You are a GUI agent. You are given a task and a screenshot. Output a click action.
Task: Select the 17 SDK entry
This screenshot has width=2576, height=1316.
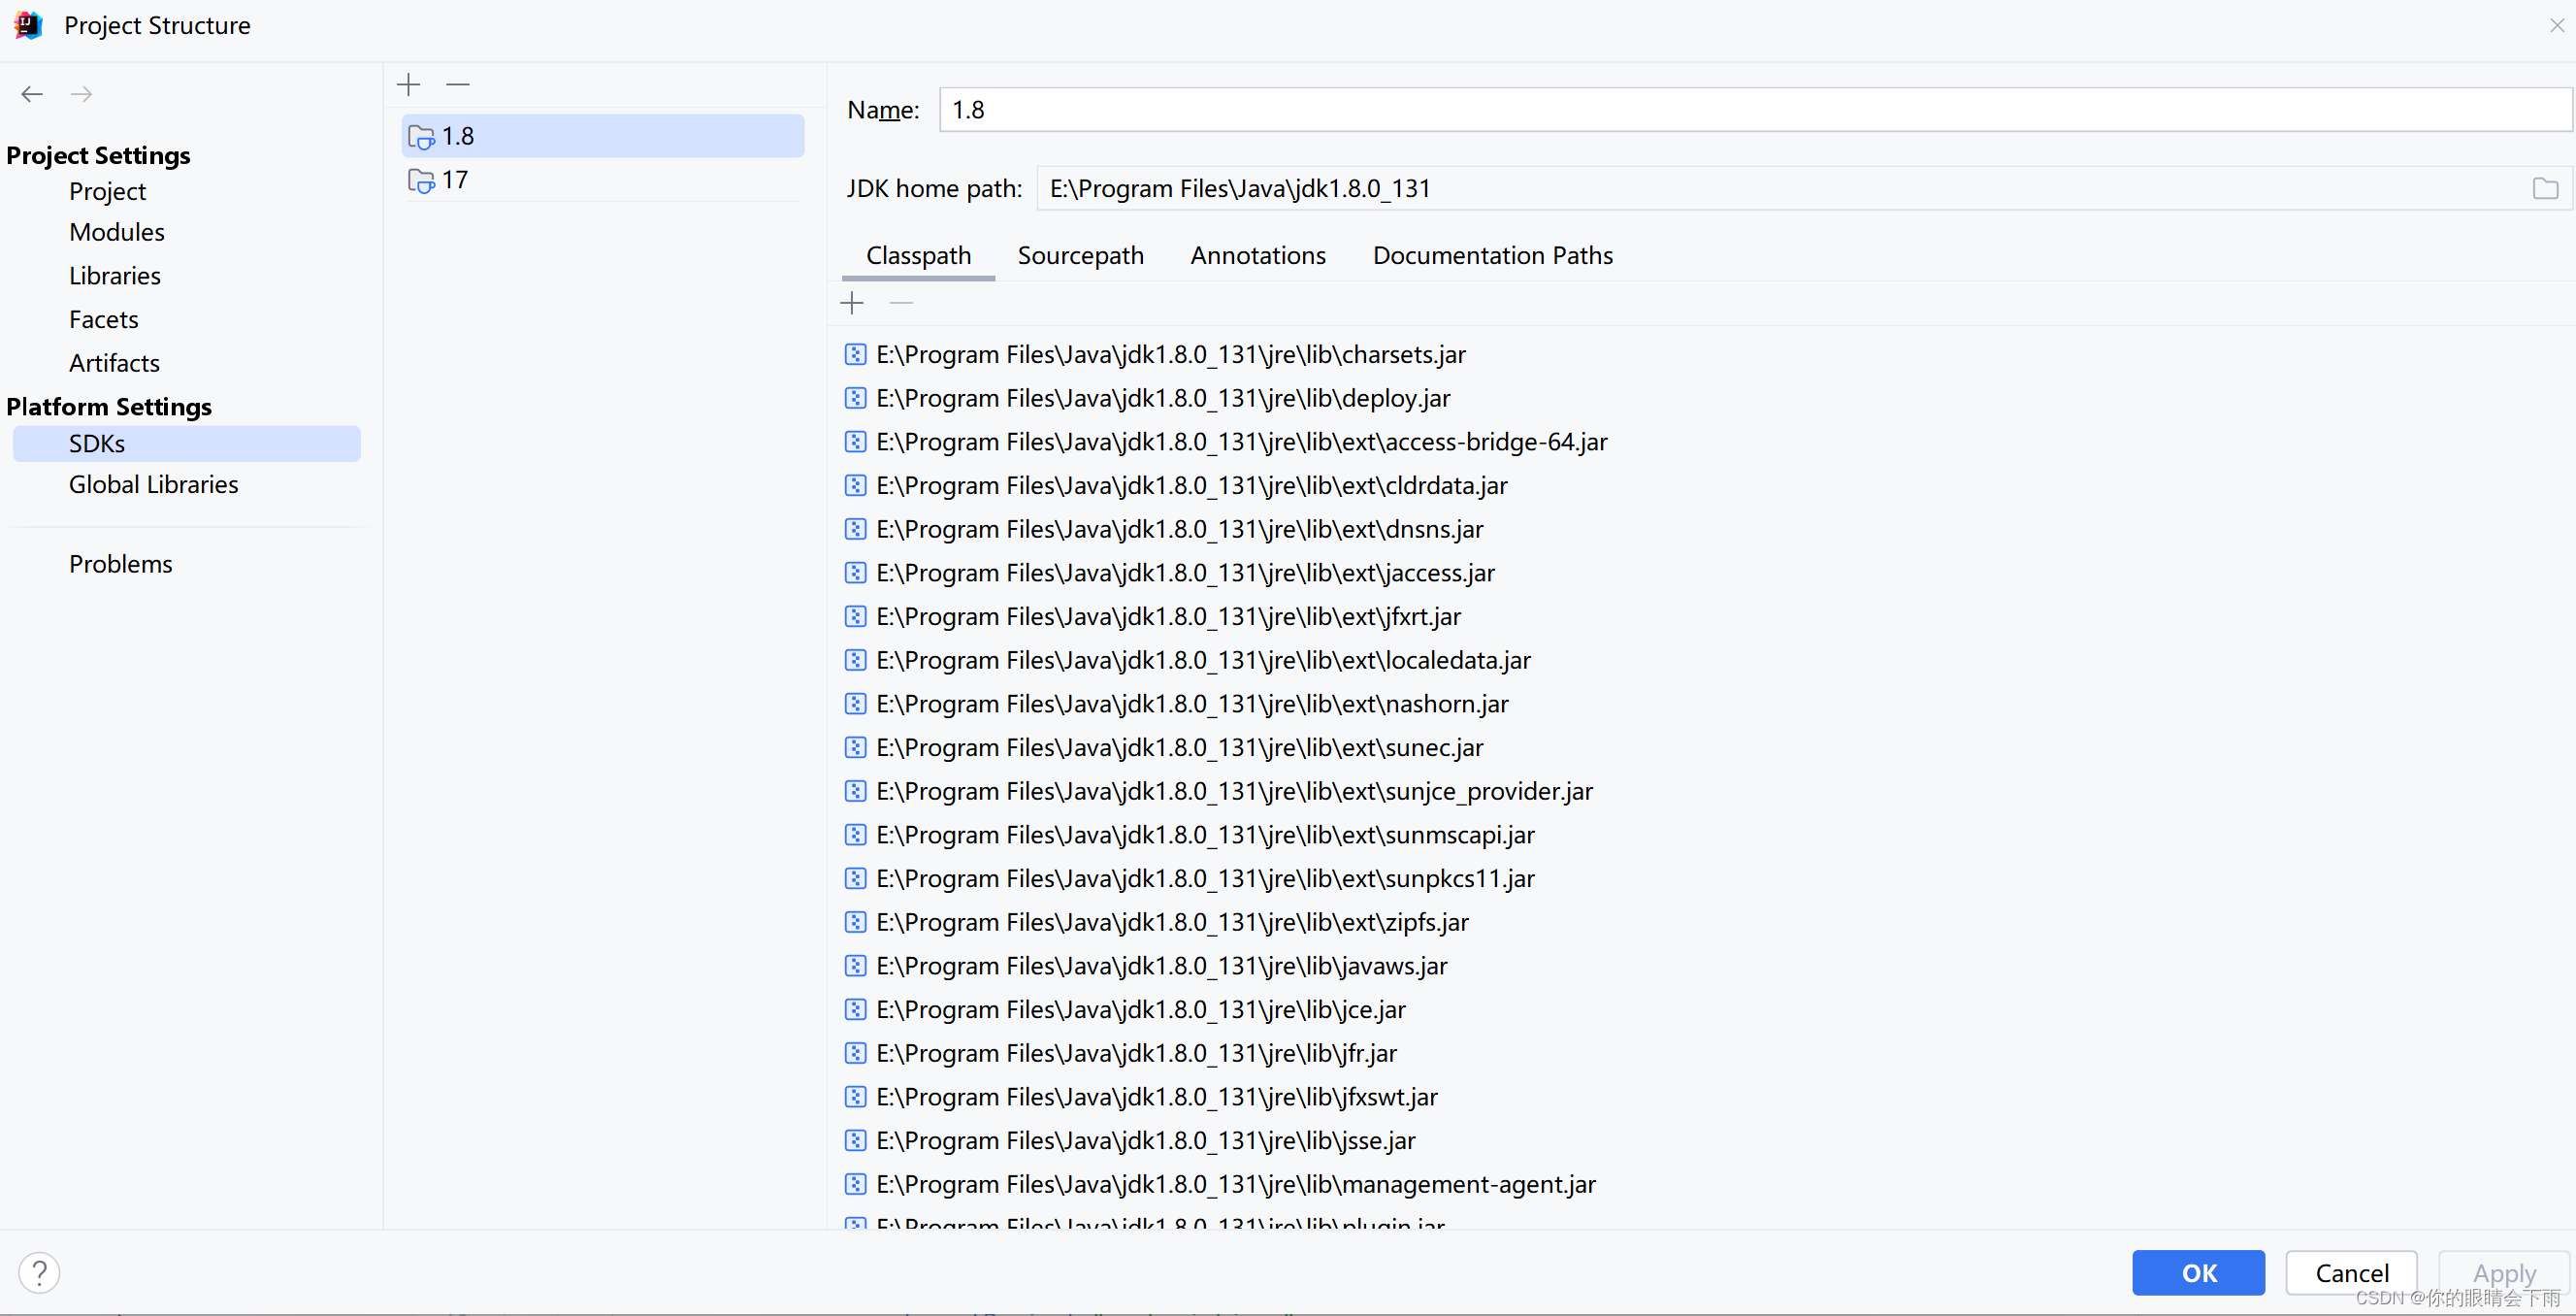(455, 180)
